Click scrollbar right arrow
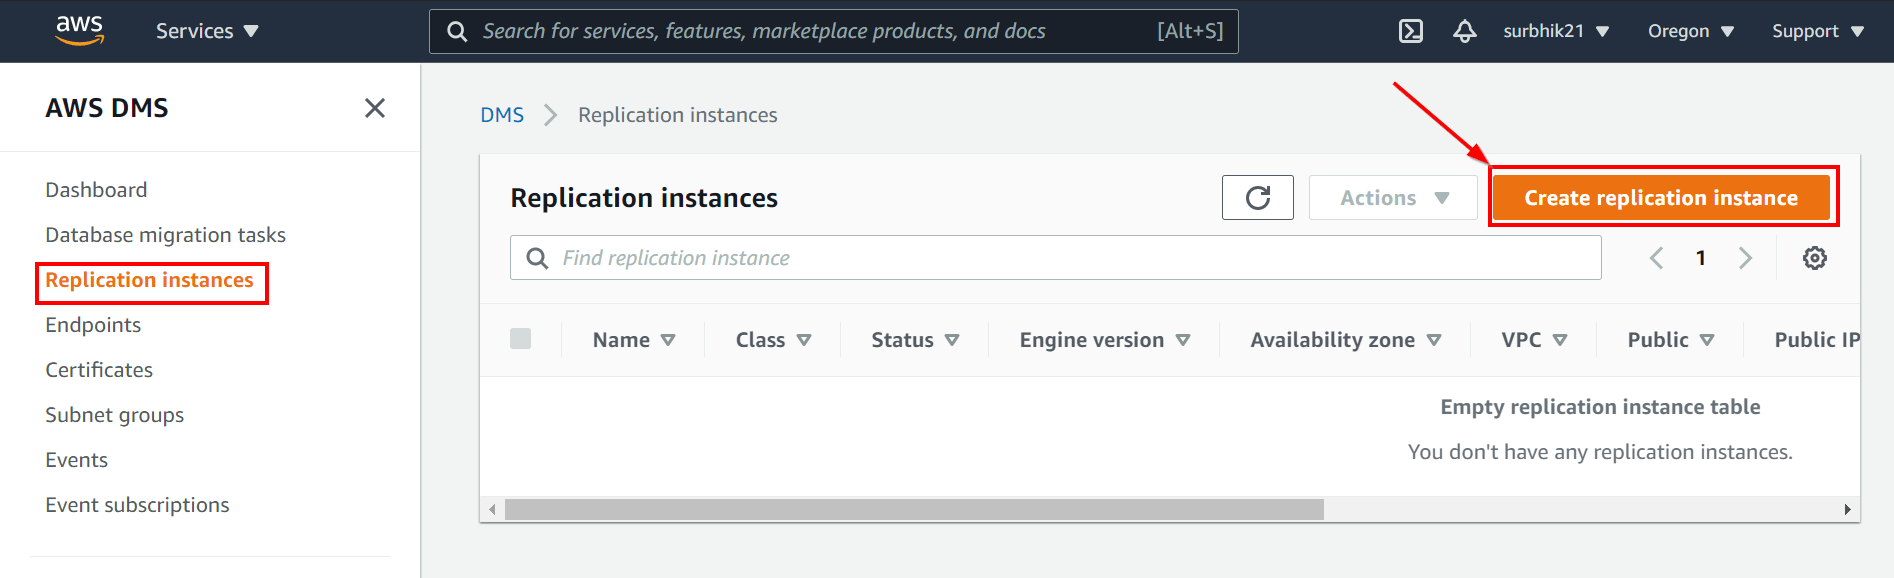This screenshot has height=578, width=1894. coord(1847,510)
